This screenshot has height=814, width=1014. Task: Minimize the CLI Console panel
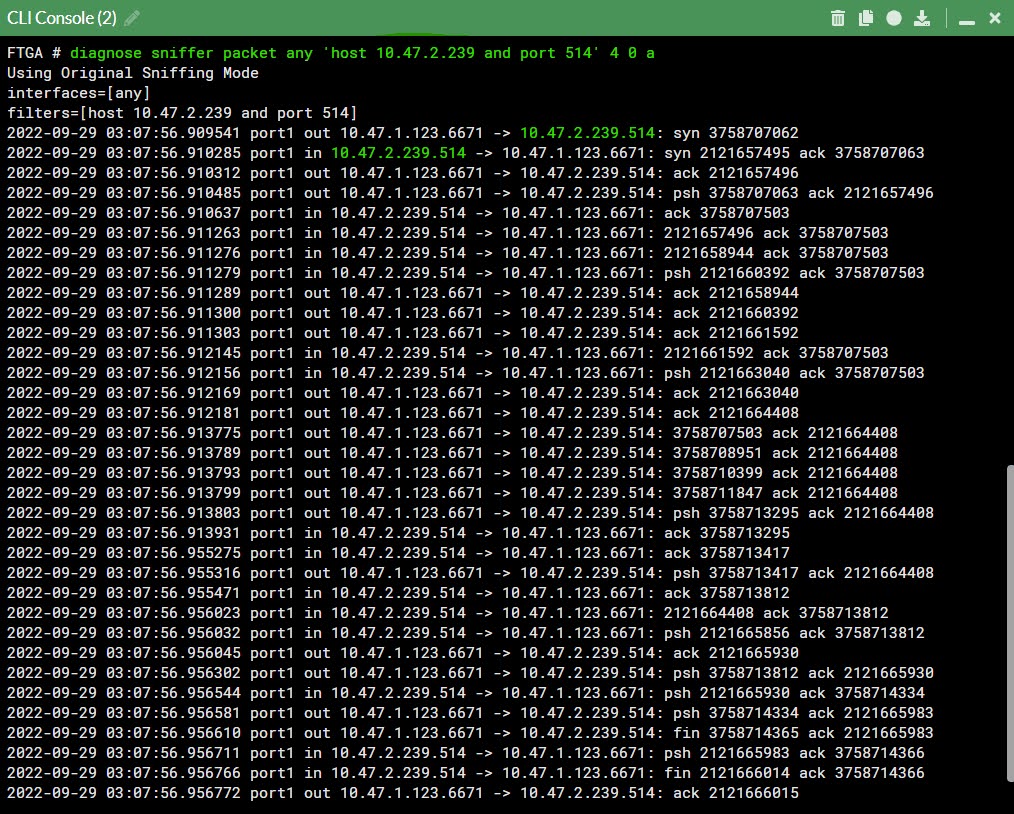pyautogui.click(x=967, y=21)
